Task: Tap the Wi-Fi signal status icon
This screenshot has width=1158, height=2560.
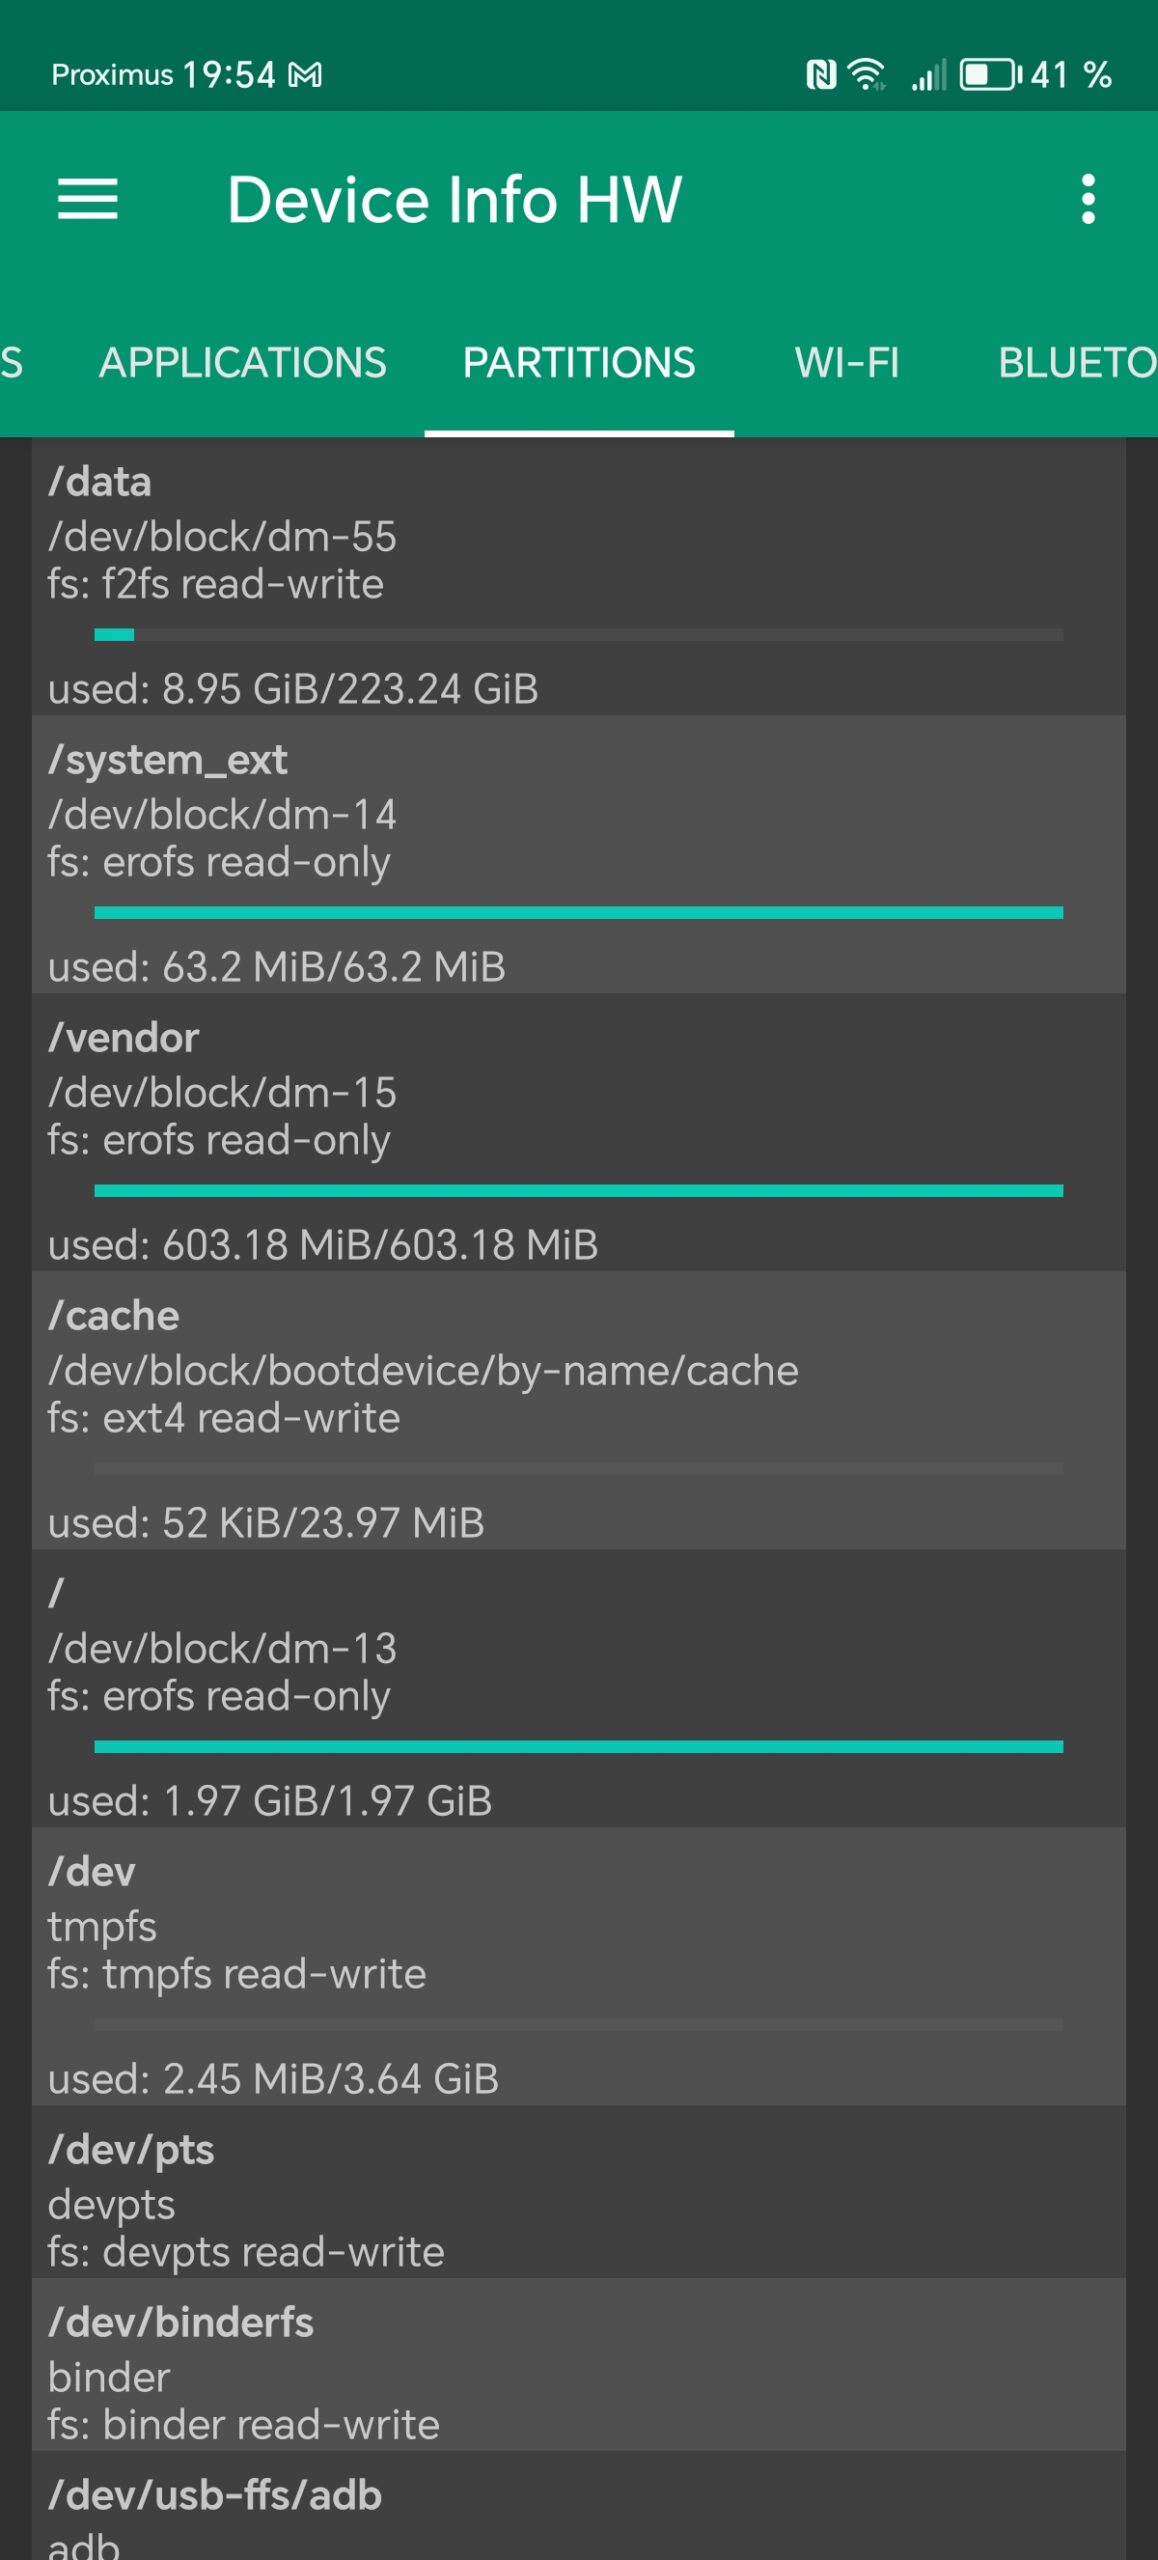Action: tap(866, 75)
